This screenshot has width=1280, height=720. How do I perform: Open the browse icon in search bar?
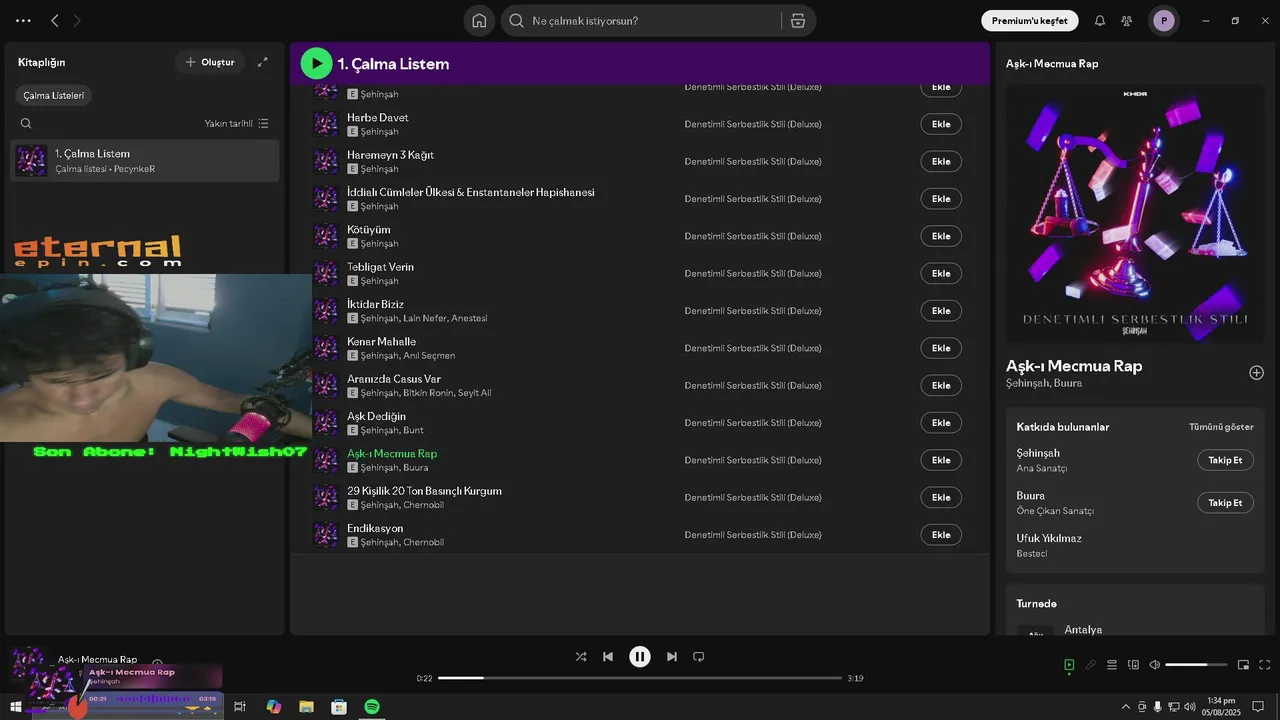[x=797, y=21]
